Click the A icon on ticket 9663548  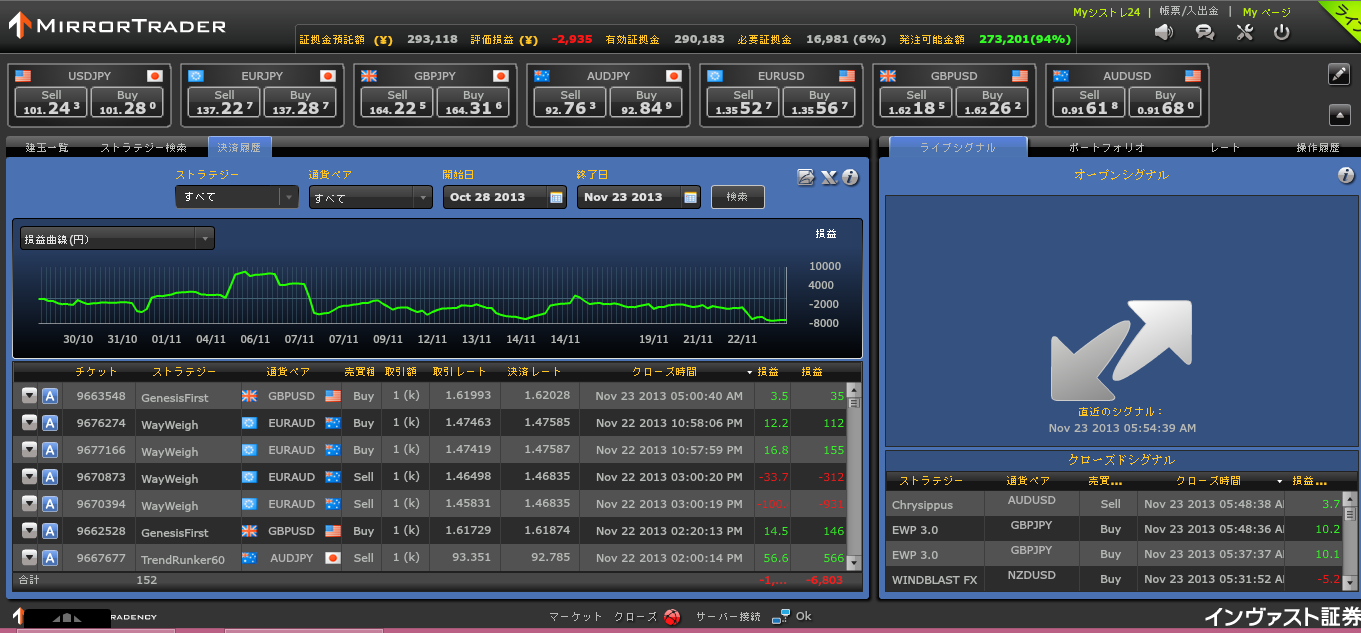50,396
